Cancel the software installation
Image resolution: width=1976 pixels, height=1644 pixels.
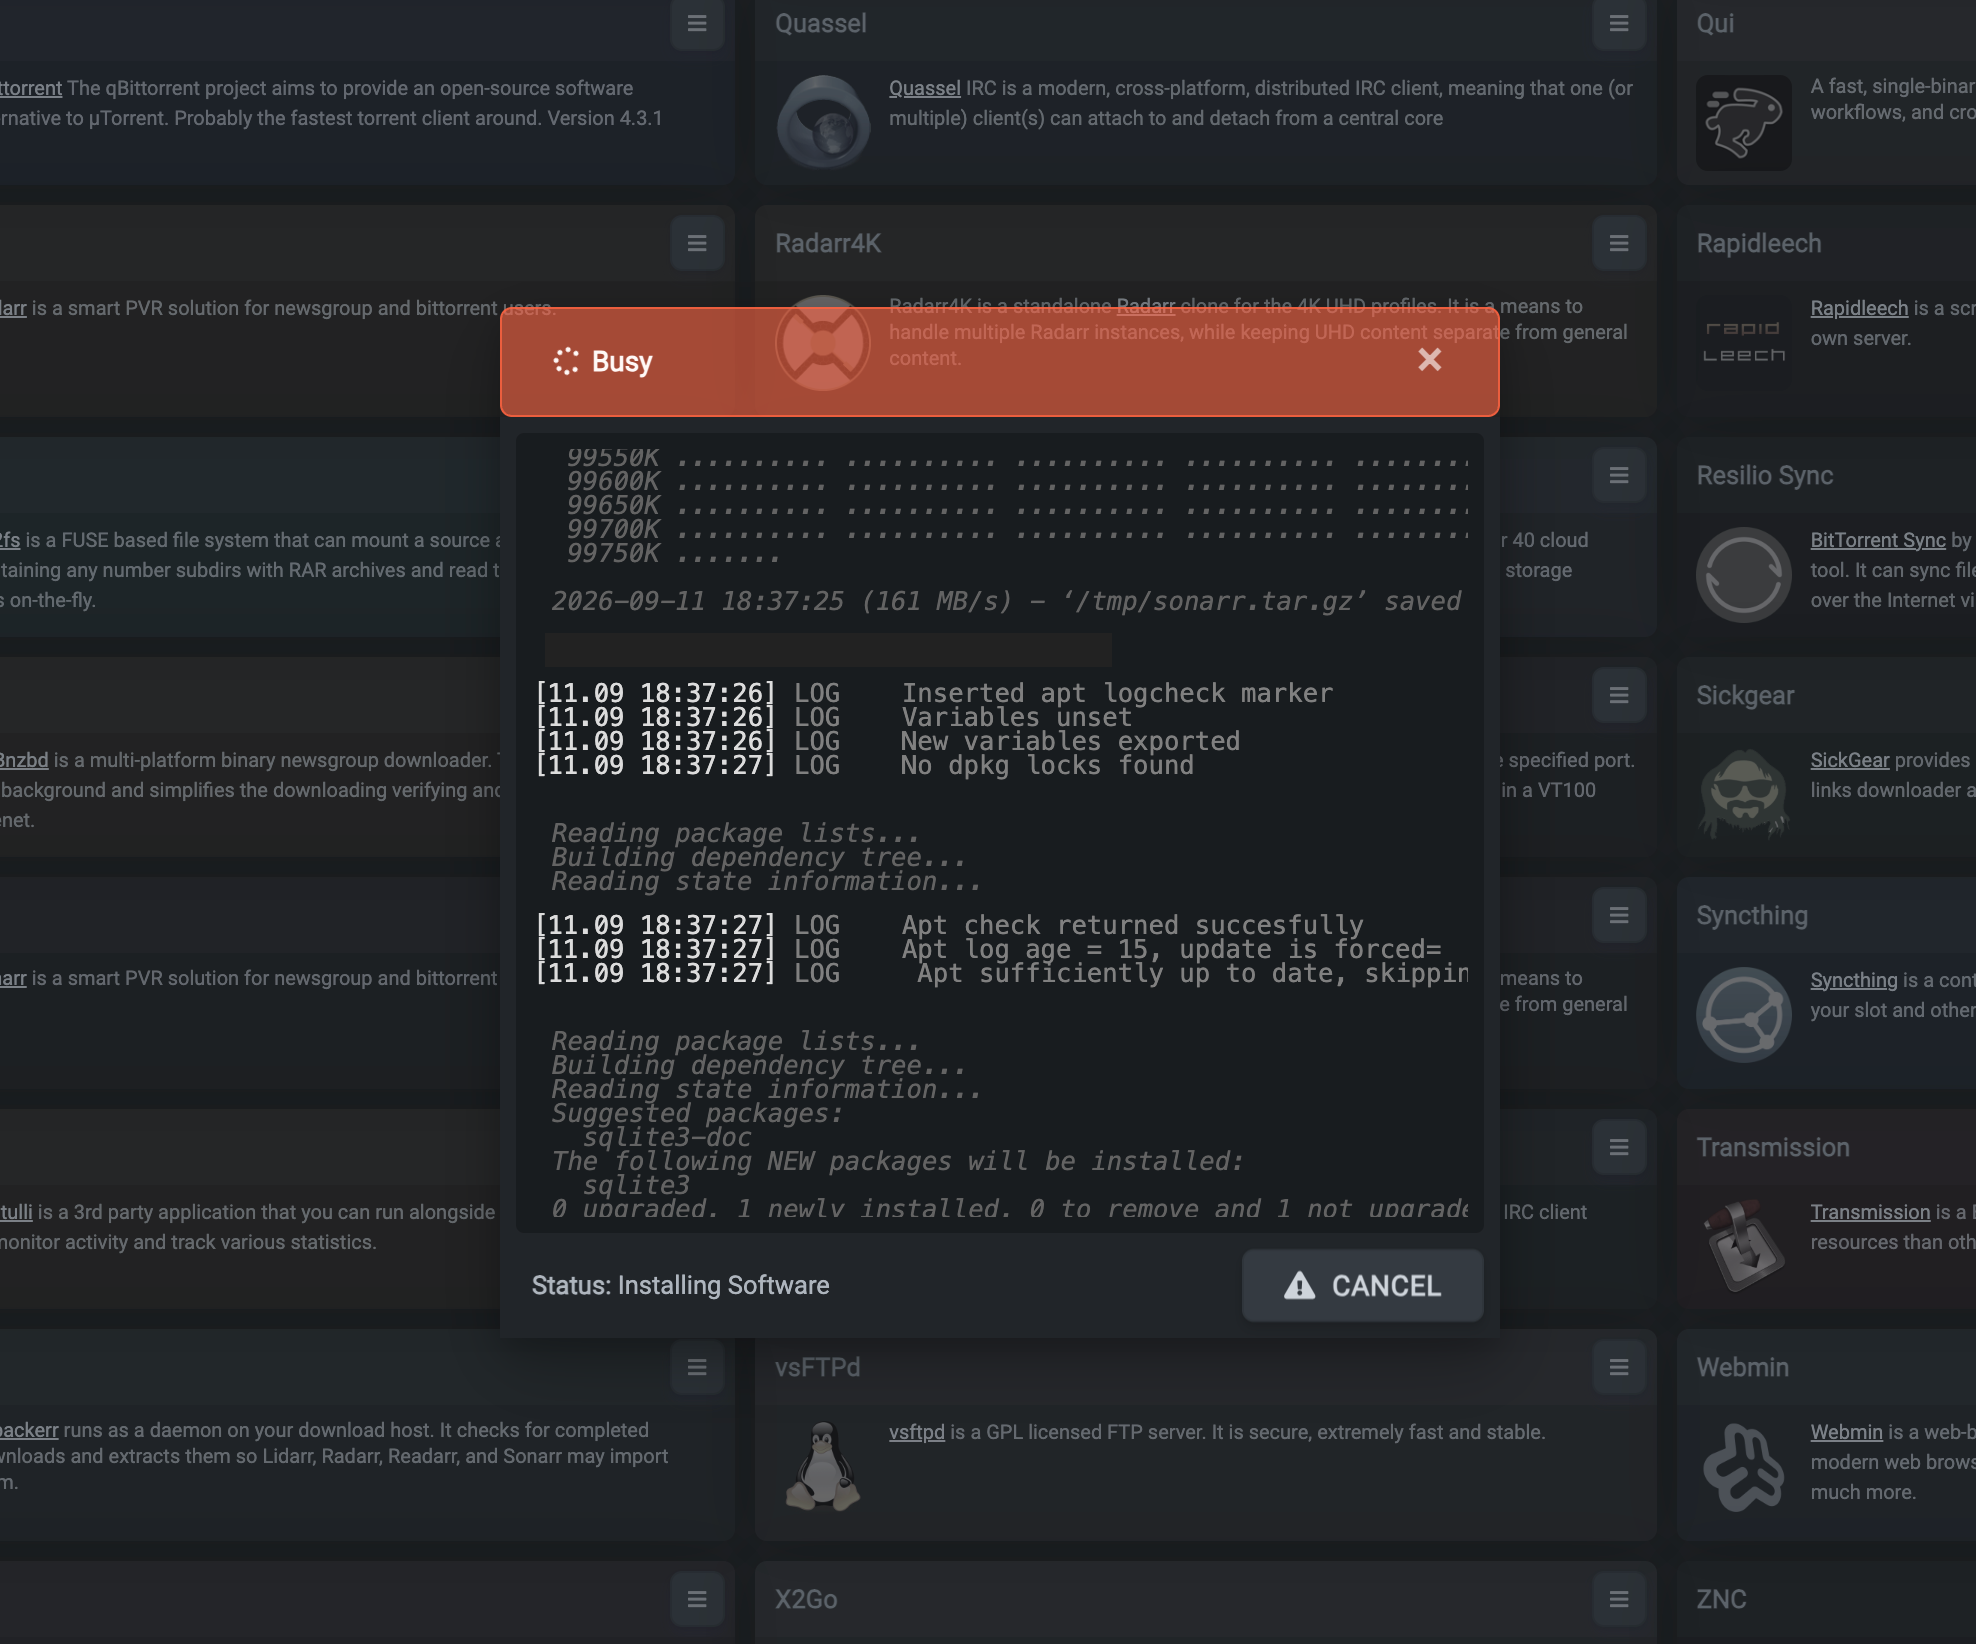tap(1362, 1285)
